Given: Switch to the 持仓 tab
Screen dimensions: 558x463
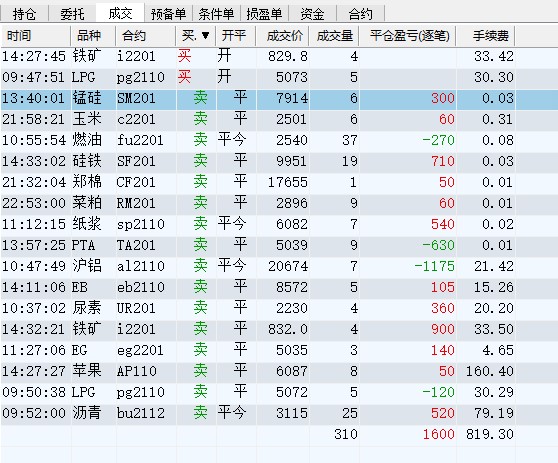Looking at the screenshot, I should click(24, 14).
